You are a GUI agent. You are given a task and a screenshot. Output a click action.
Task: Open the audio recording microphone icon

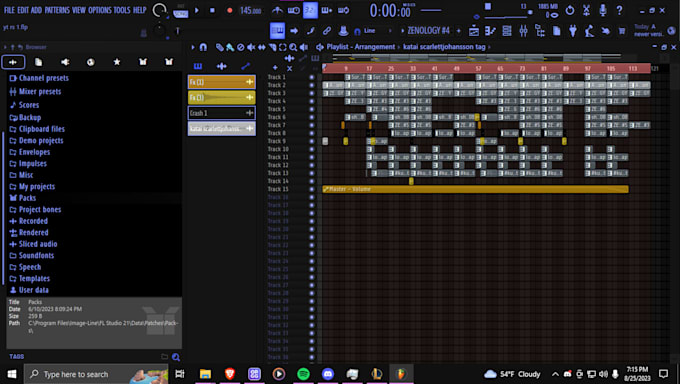click(x=603, y=10)
